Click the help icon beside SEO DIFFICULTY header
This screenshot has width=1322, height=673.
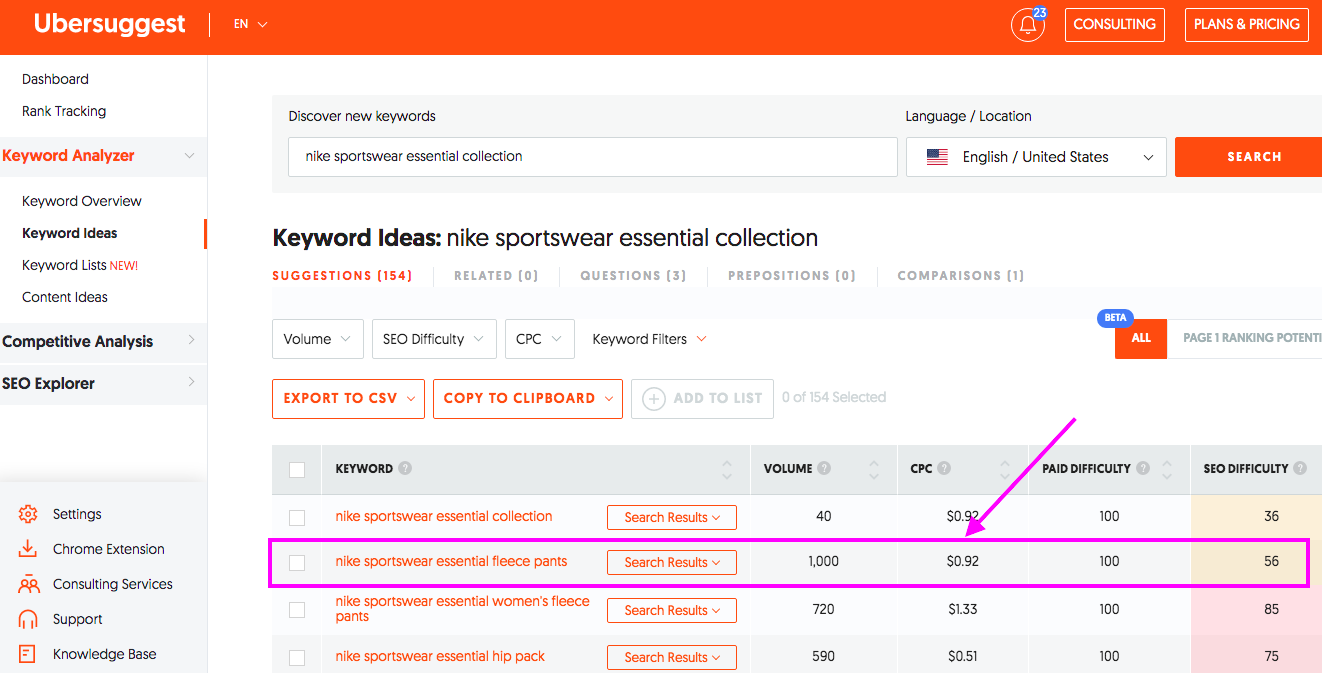(1300, 468)
